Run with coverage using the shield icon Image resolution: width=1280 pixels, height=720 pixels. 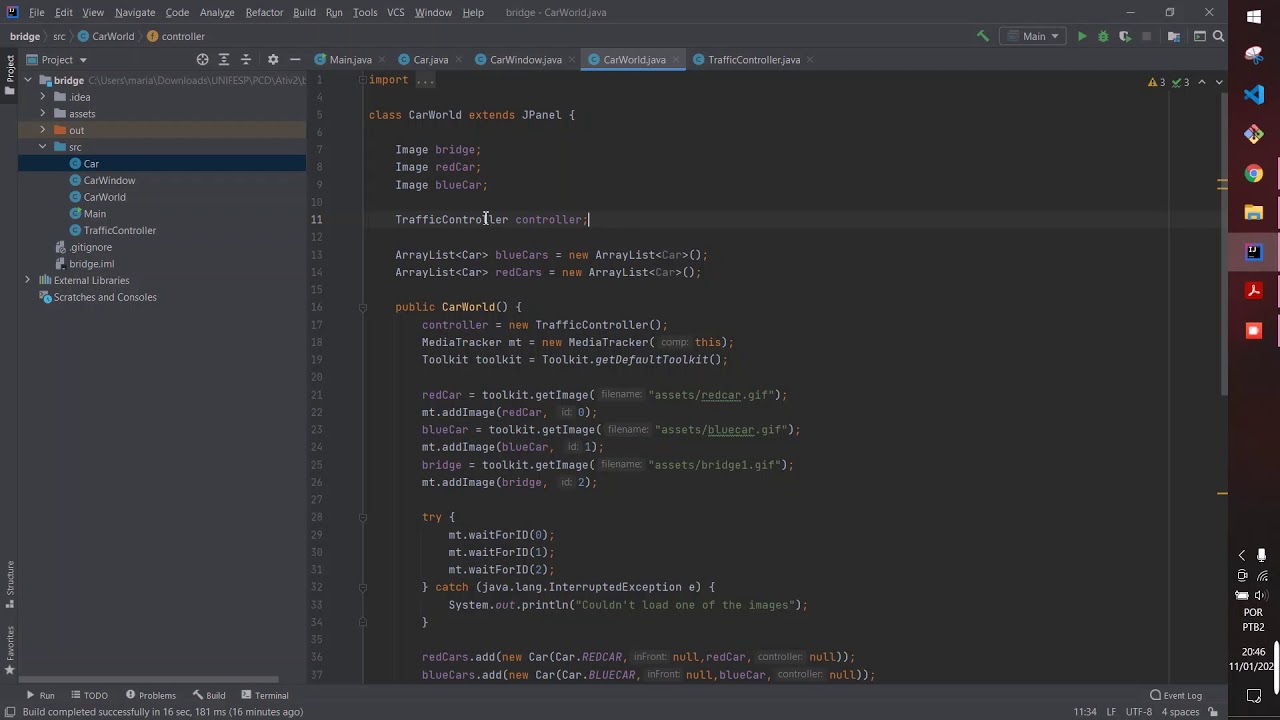(x=1125, y=36)
